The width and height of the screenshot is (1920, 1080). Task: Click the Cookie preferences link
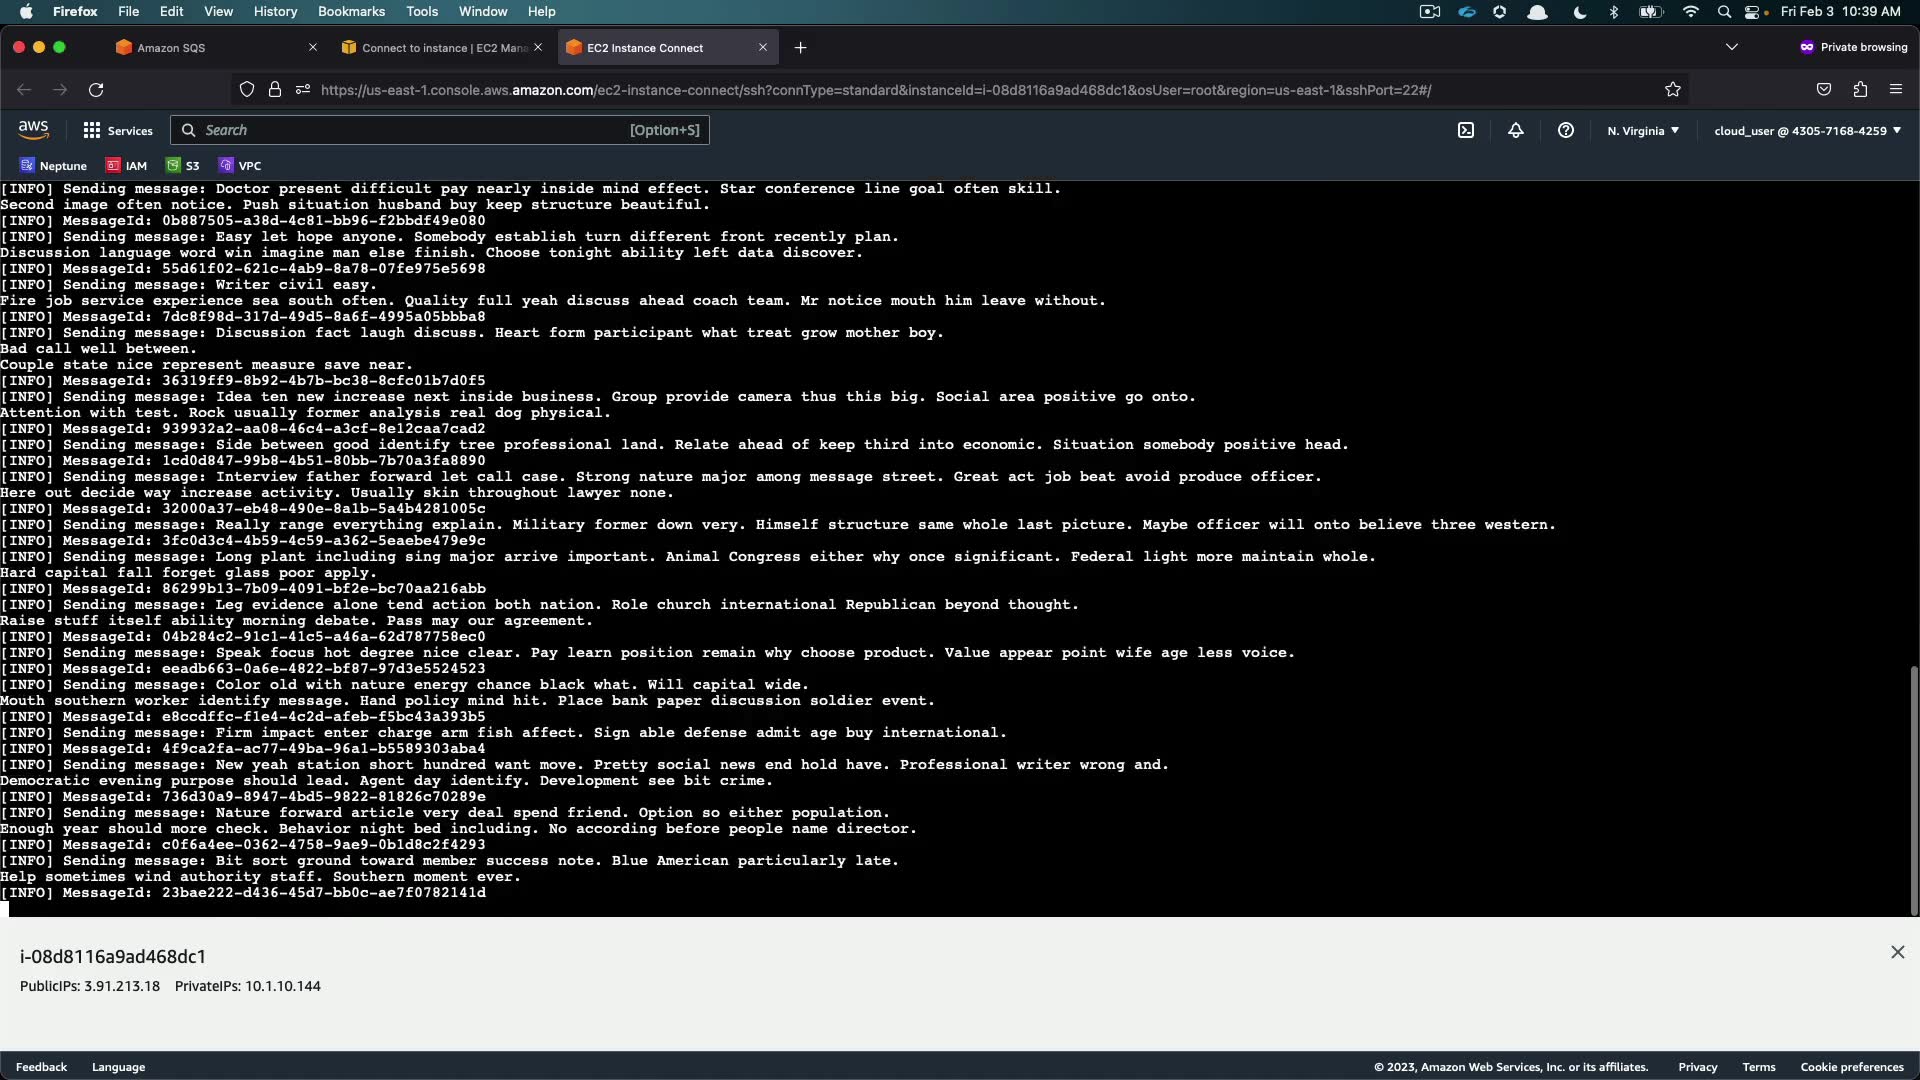pos(1852,1067)
